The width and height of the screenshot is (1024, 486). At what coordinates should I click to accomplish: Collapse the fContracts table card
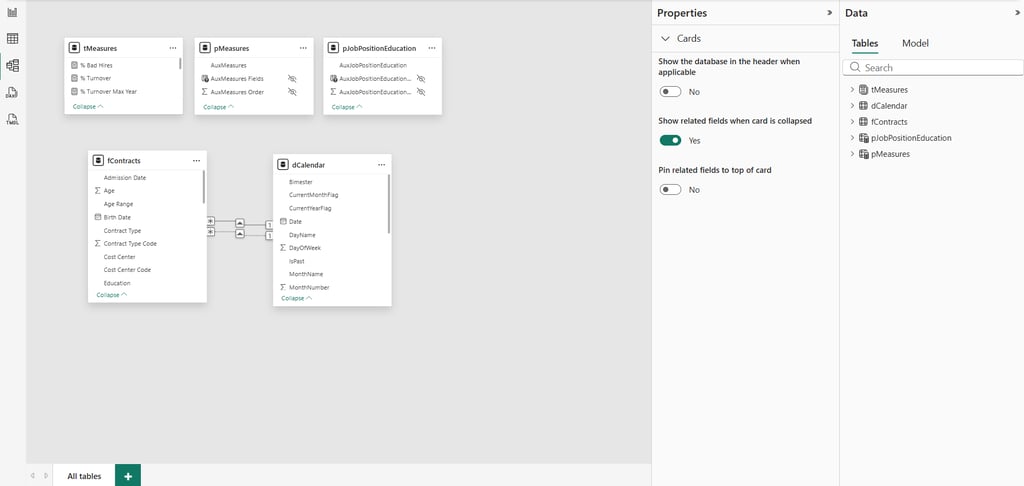pos(112,295)
